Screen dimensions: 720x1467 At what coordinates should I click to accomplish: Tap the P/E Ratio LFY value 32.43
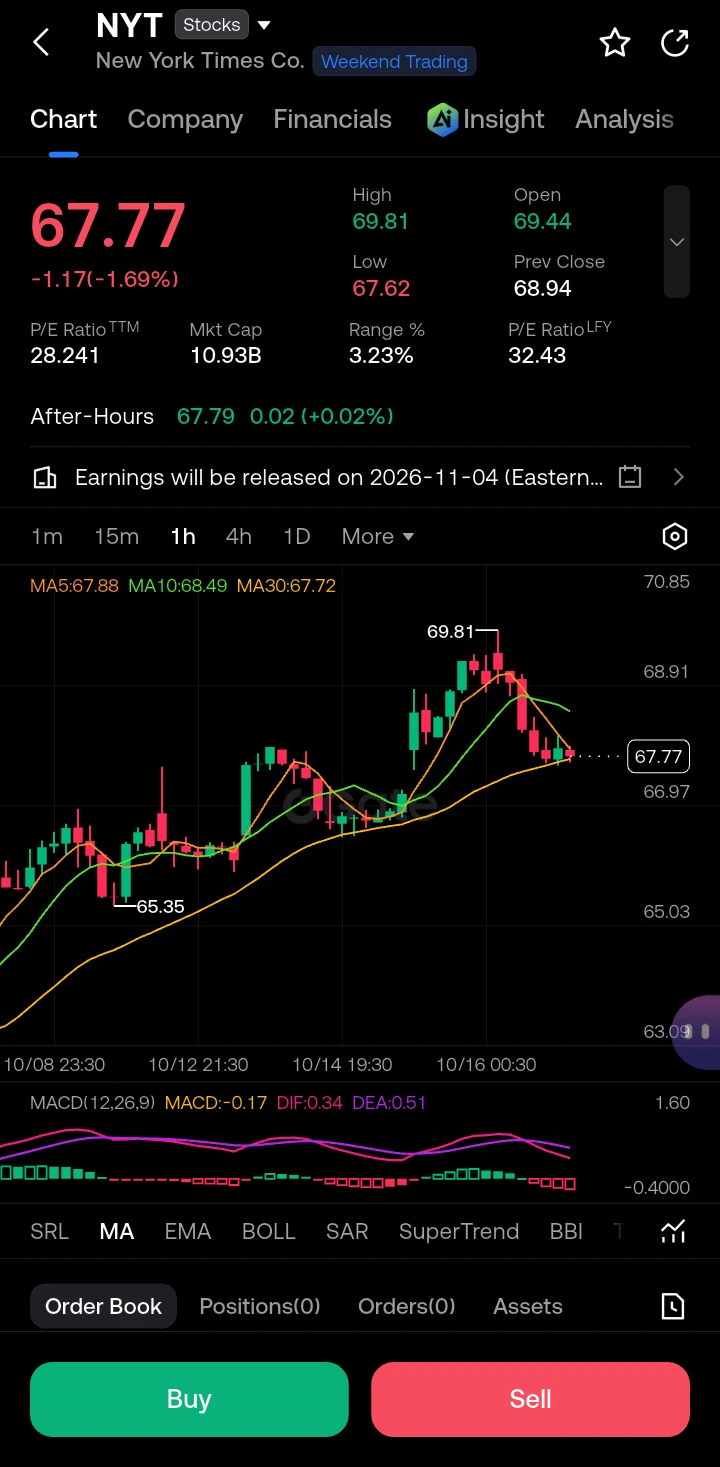537,355
